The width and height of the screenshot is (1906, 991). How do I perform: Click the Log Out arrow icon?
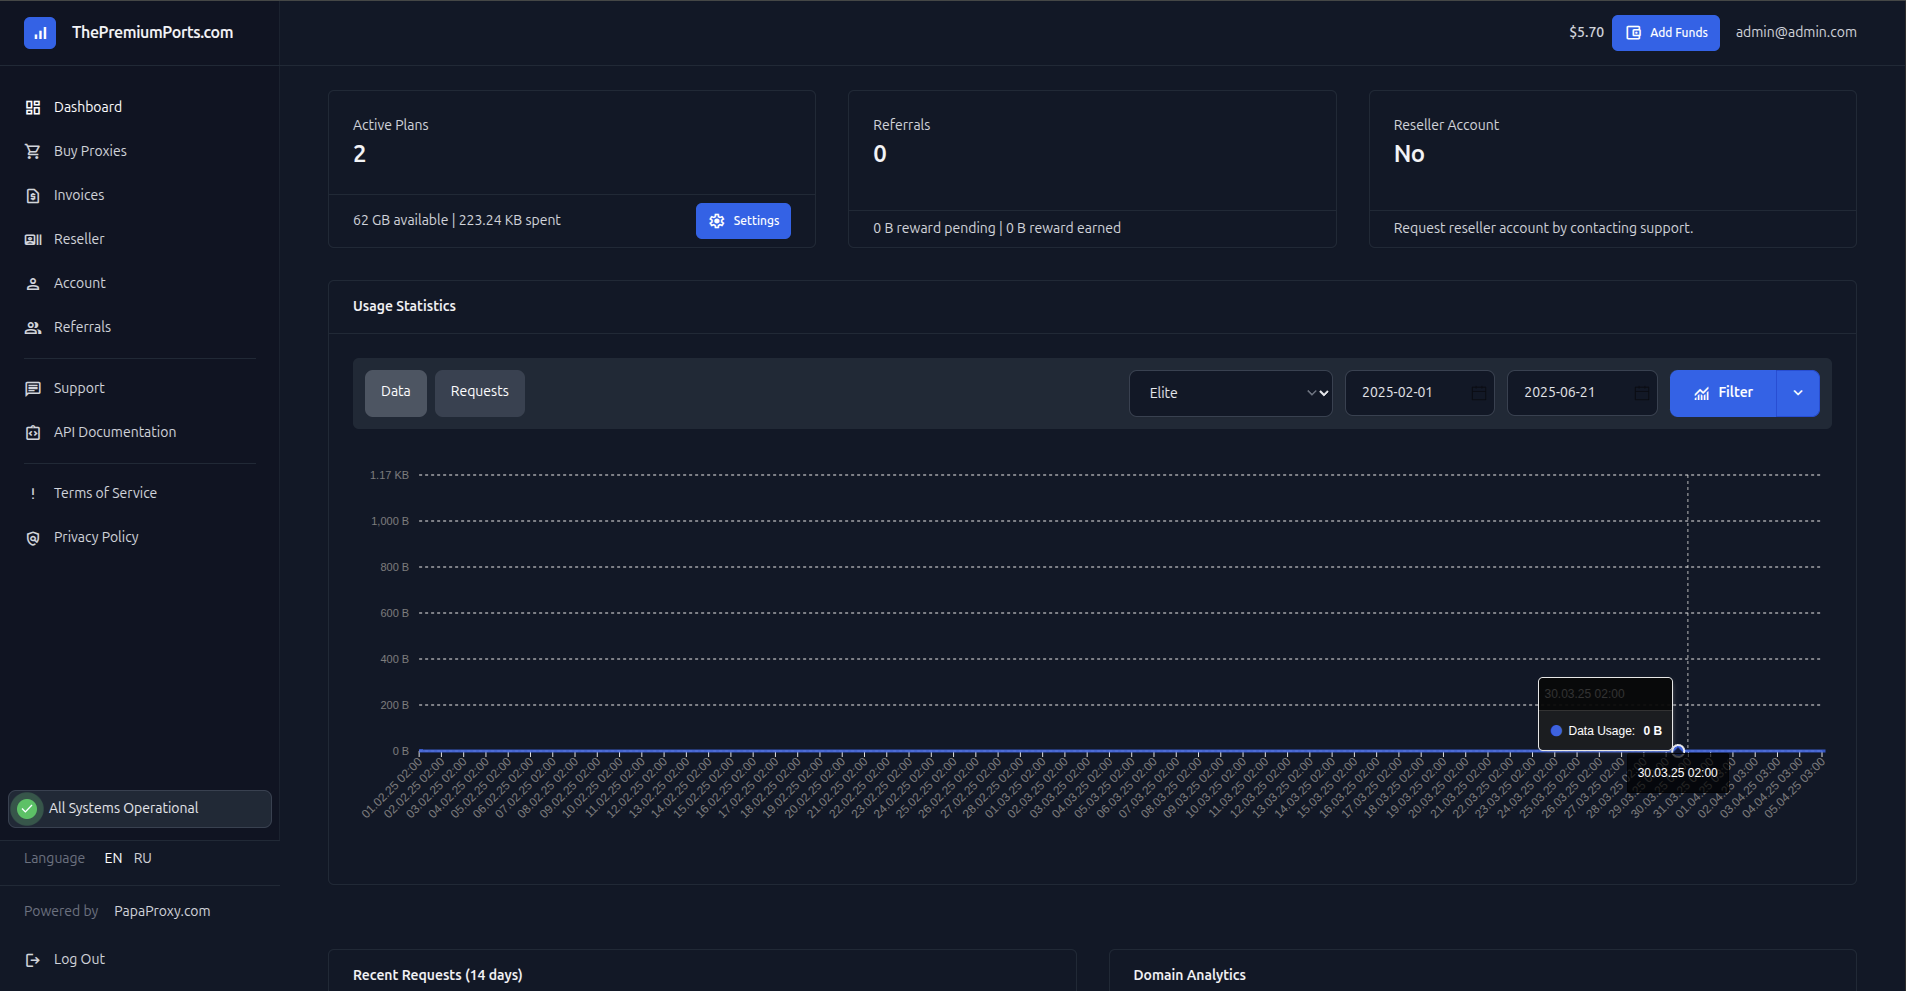pyautogui.click(x=33, y=959)
